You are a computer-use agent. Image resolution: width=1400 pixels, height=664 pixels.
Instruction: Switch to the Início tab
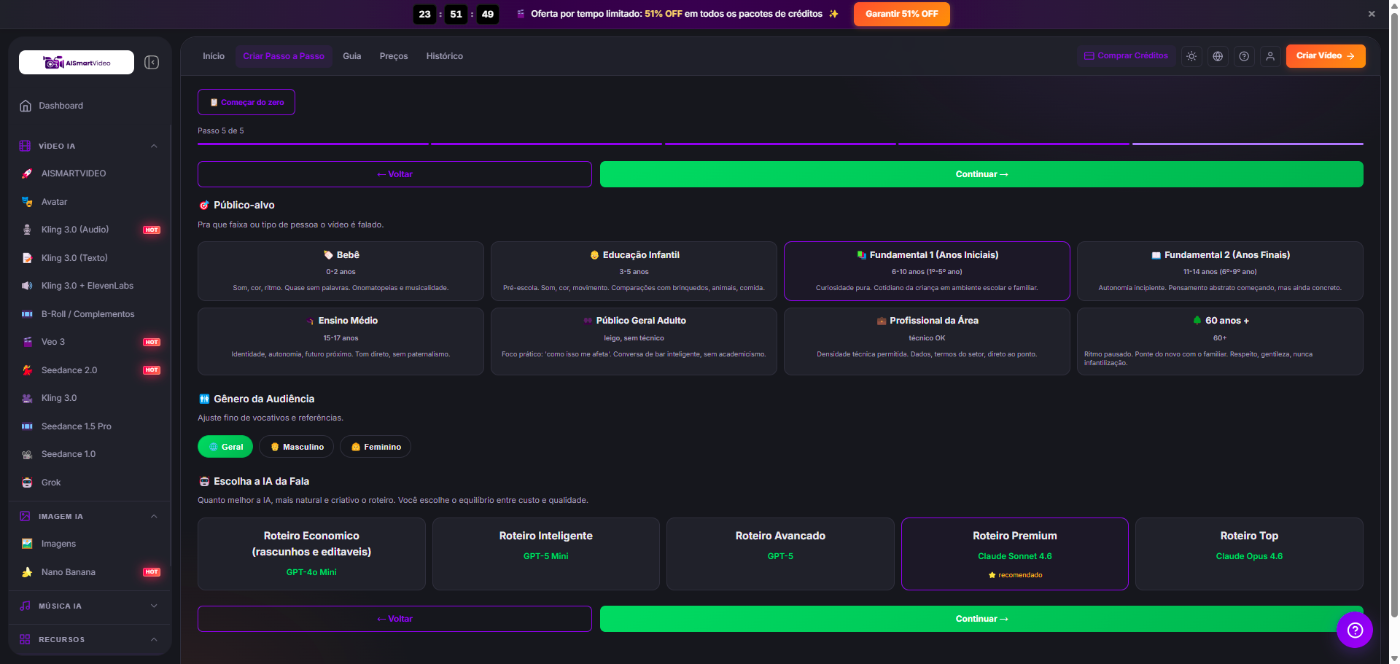(214, 56)
